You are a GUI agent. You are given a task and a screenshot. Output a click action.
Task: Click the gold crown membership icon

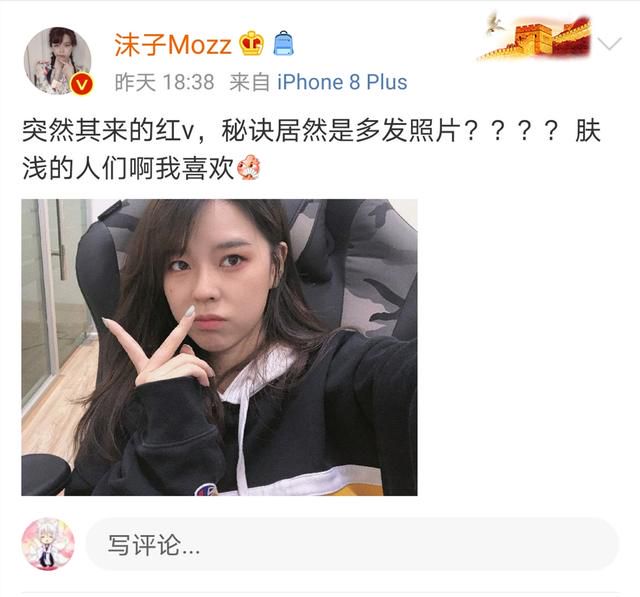click(251, 43)
